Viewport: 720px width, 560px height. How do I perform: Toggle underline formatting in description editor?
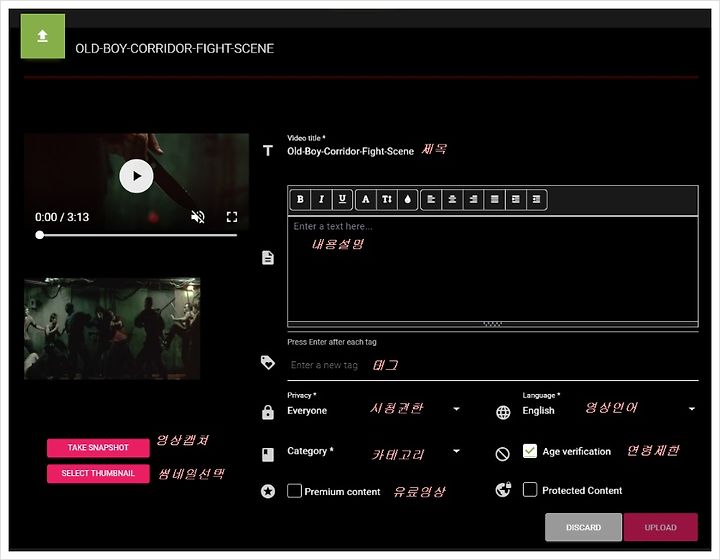(342, 199)
